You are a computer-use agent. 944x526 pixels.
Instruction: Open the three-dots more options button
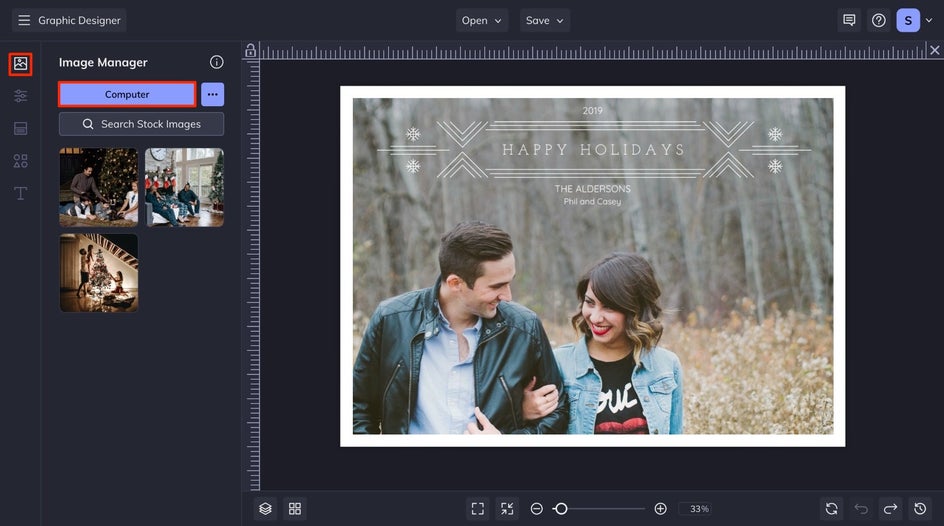212,94
